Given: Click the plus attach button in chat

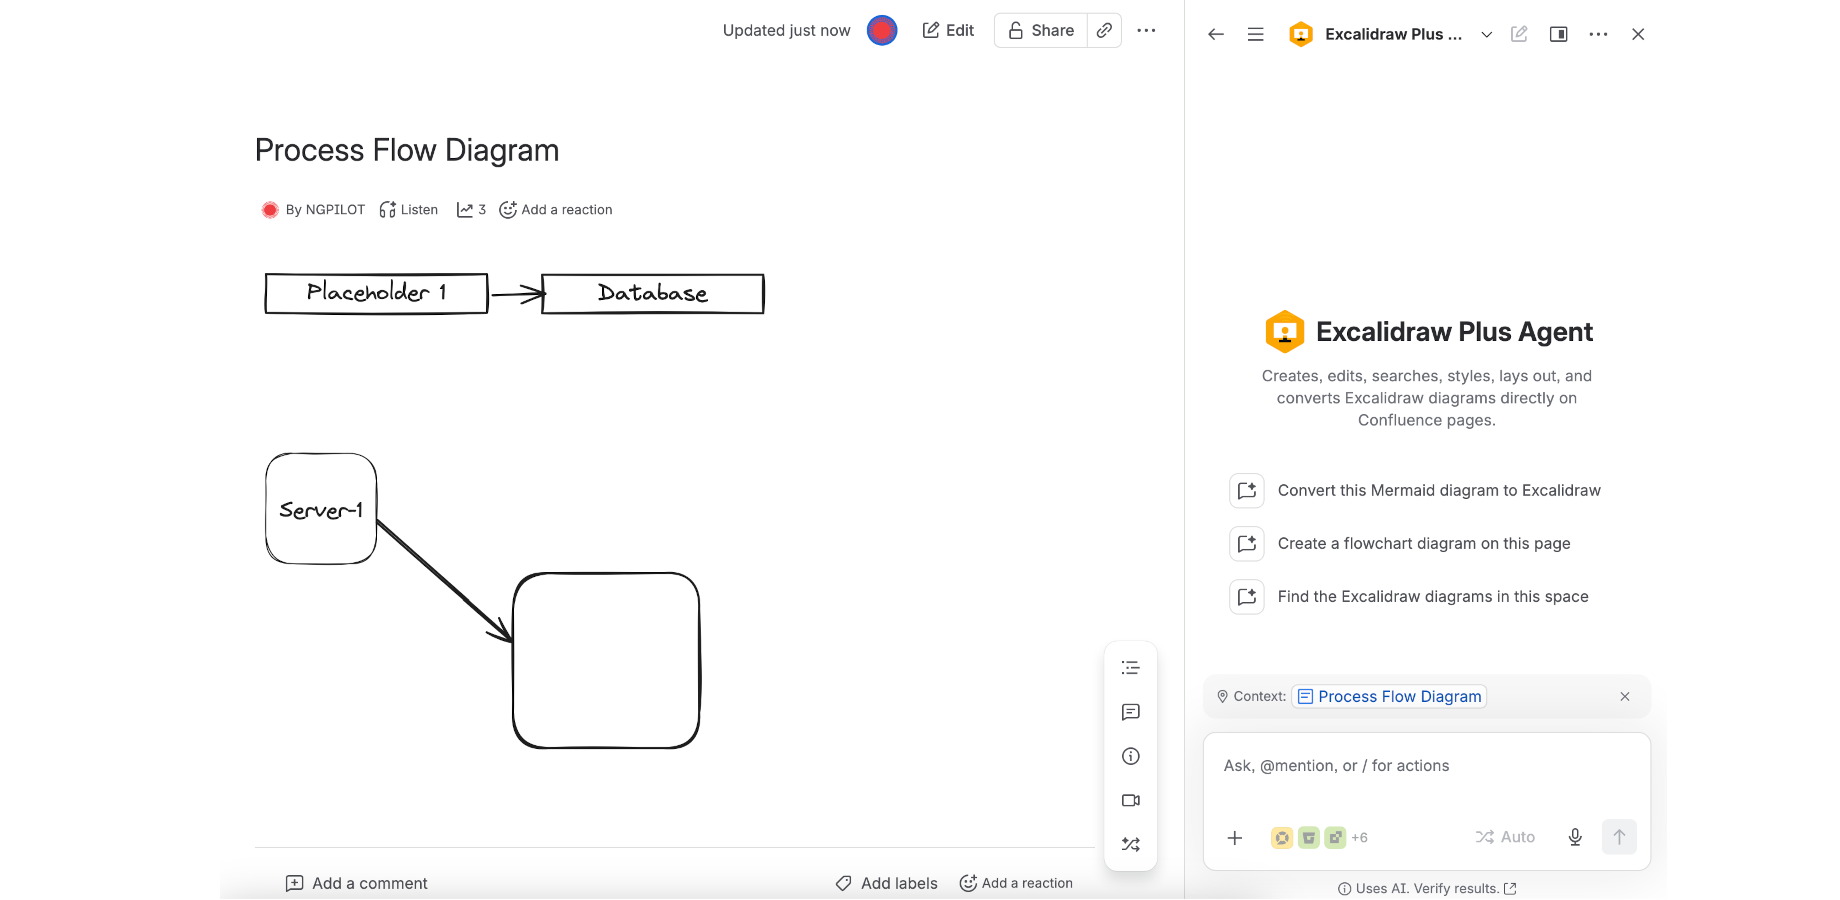Looking at the screenshot, I should pos(1235,838).
